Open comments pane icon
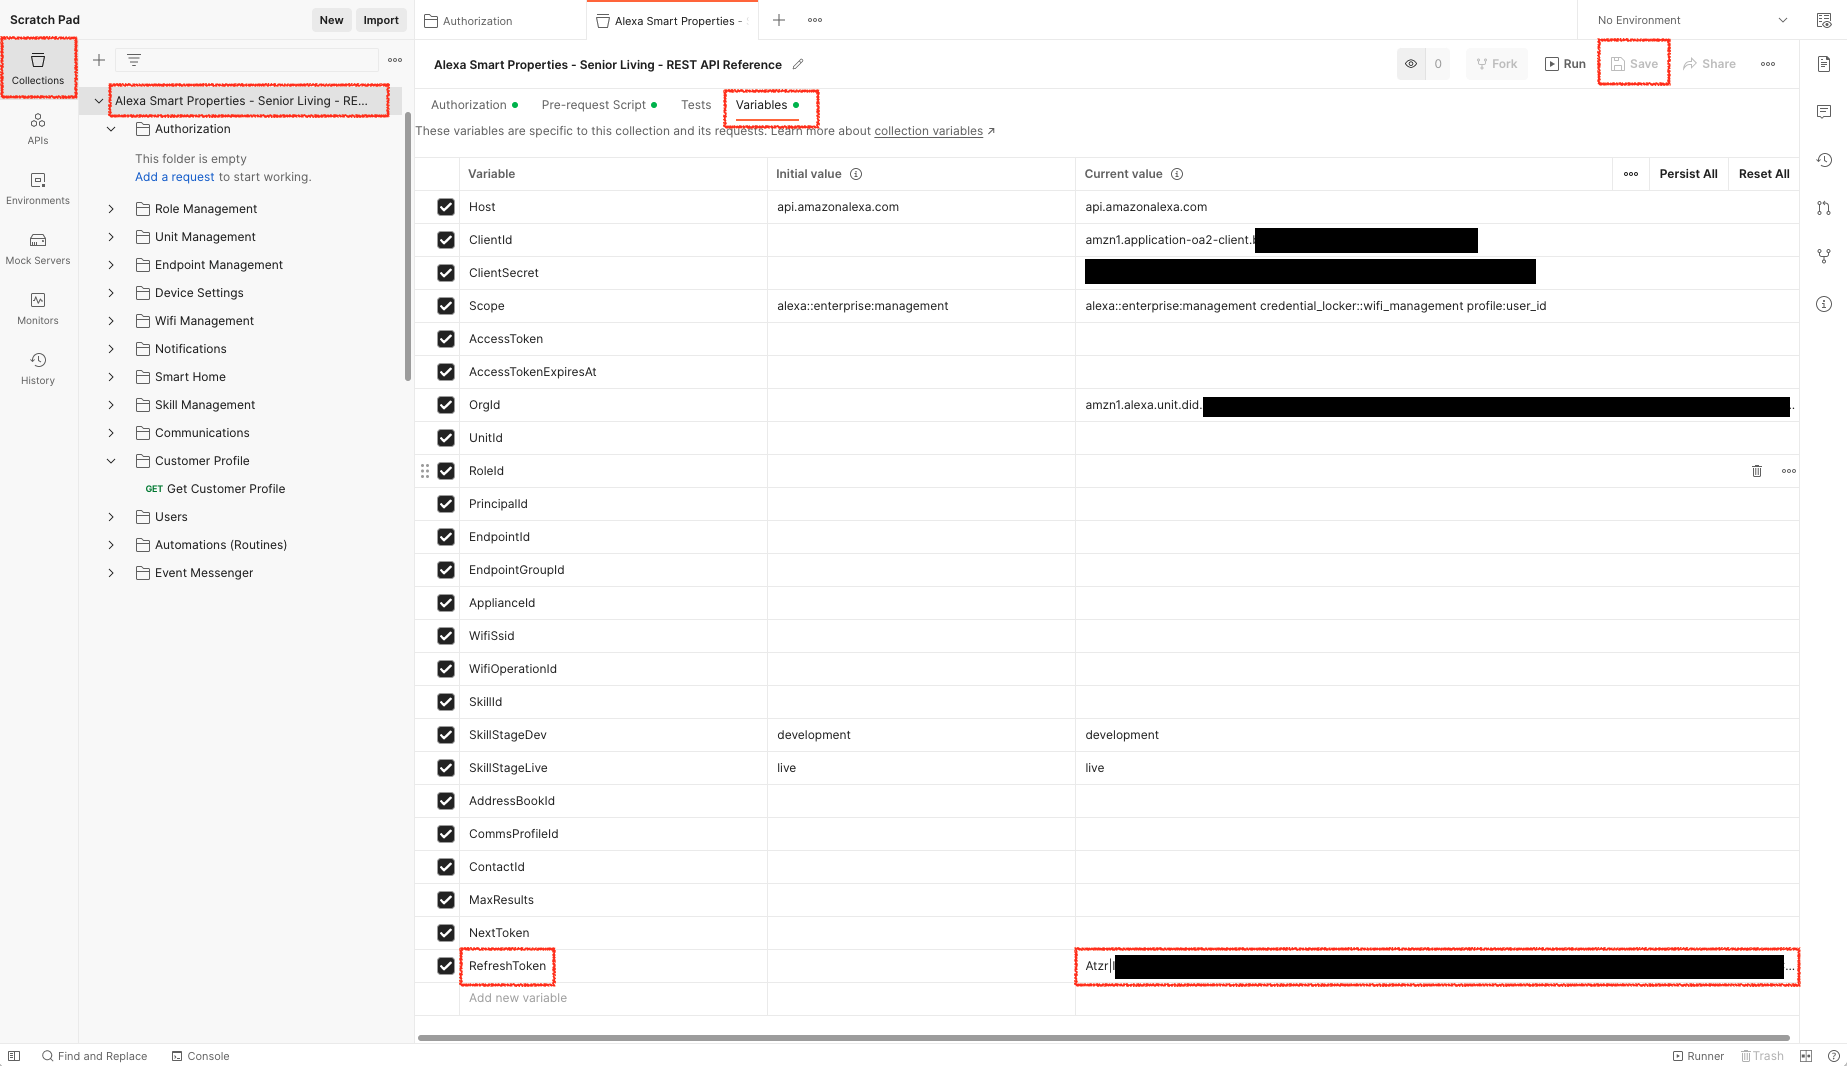 click(x=1824, y=112)
